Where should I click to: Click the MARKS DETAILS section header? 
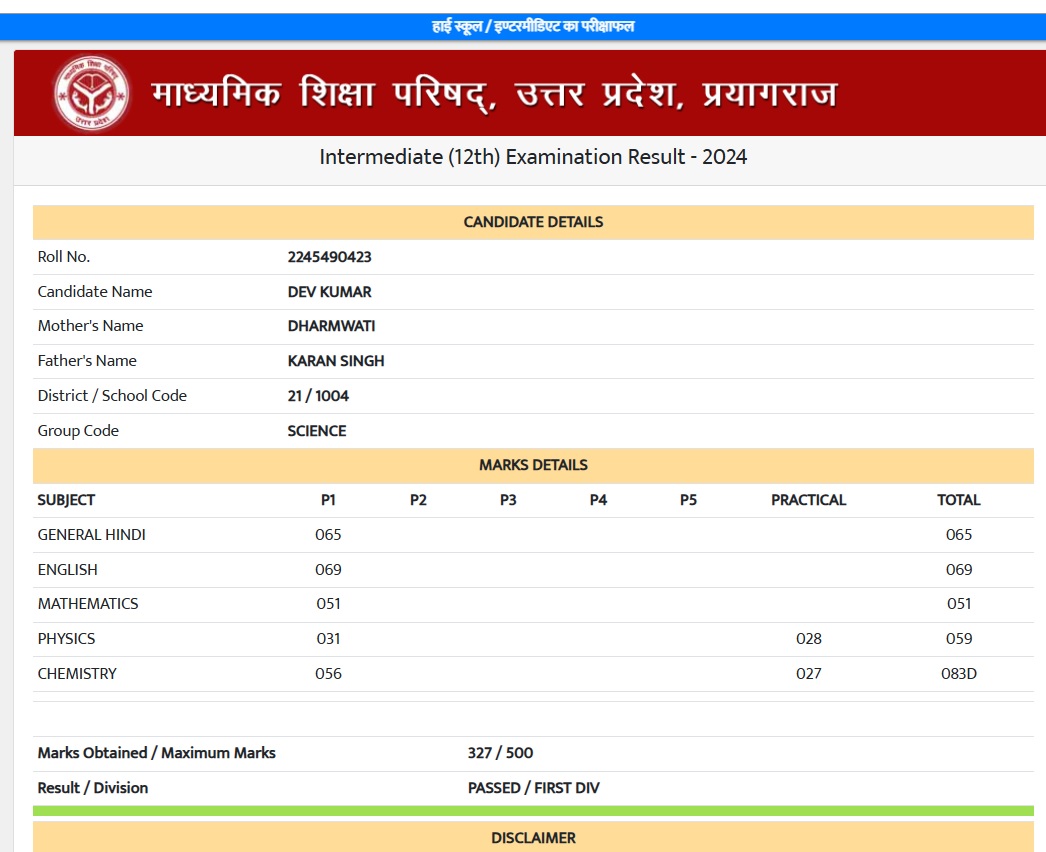point(533,465)
